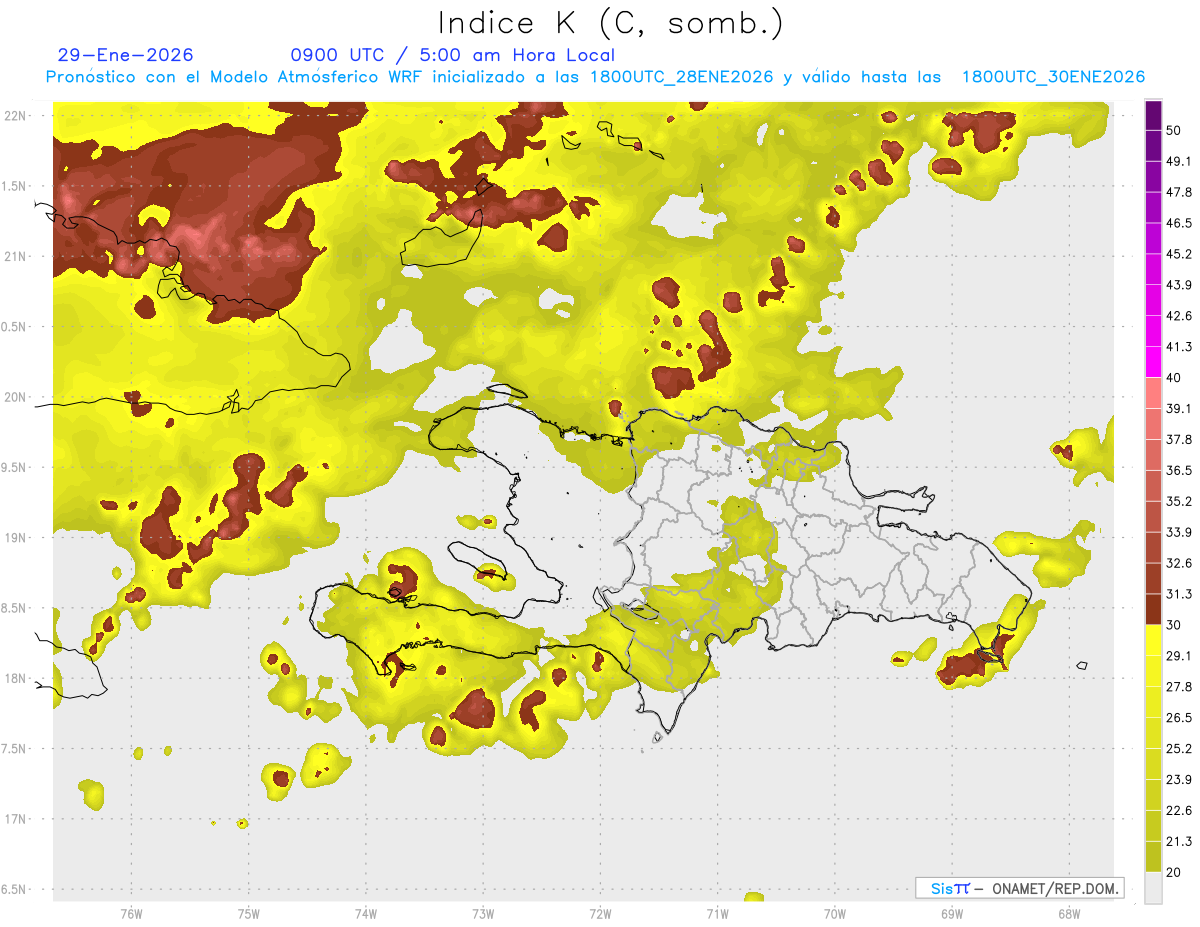
Task: Click the '40' color scale value
Action: 1173,378
